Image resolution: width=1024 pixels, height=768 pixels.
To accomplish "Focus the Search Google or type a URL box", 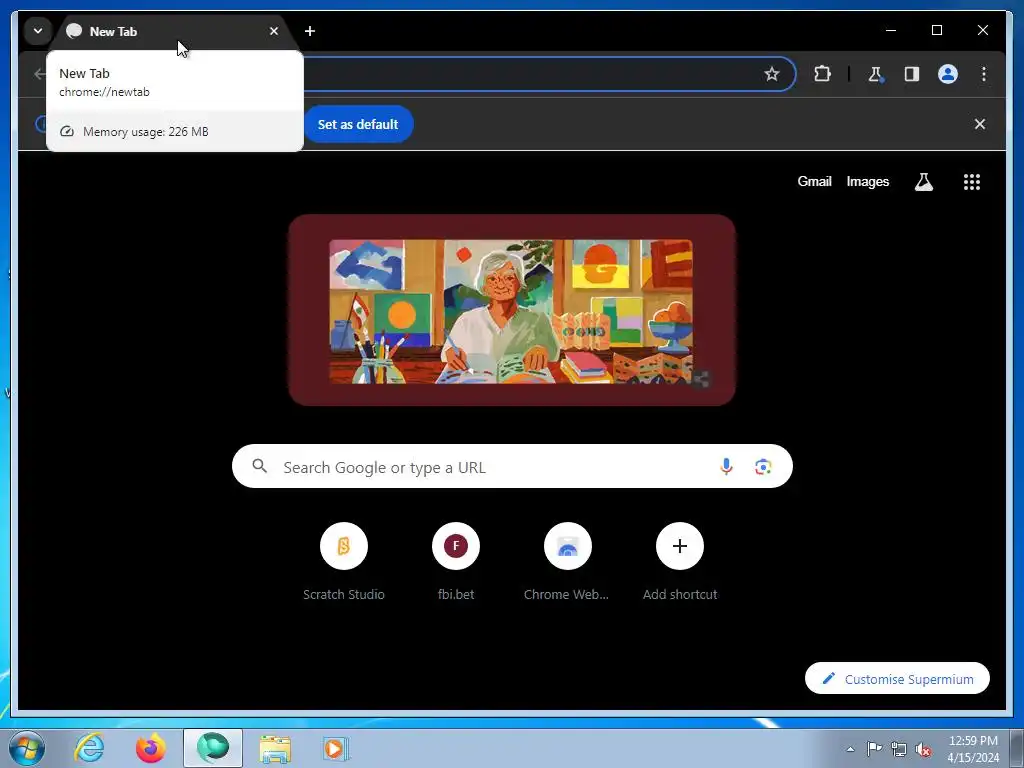I will 512,466.
